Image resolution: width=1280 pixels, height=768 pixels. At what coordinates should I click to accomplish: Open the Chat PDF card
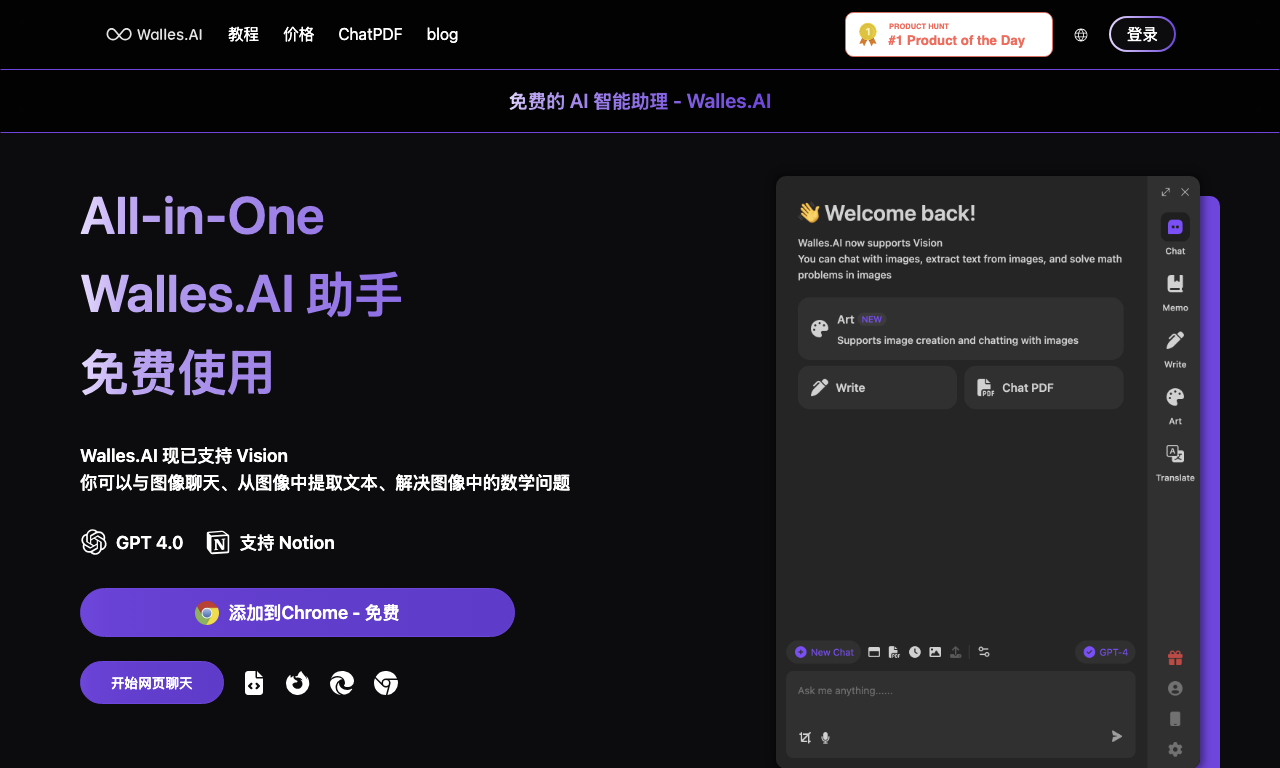point(1043,387)
